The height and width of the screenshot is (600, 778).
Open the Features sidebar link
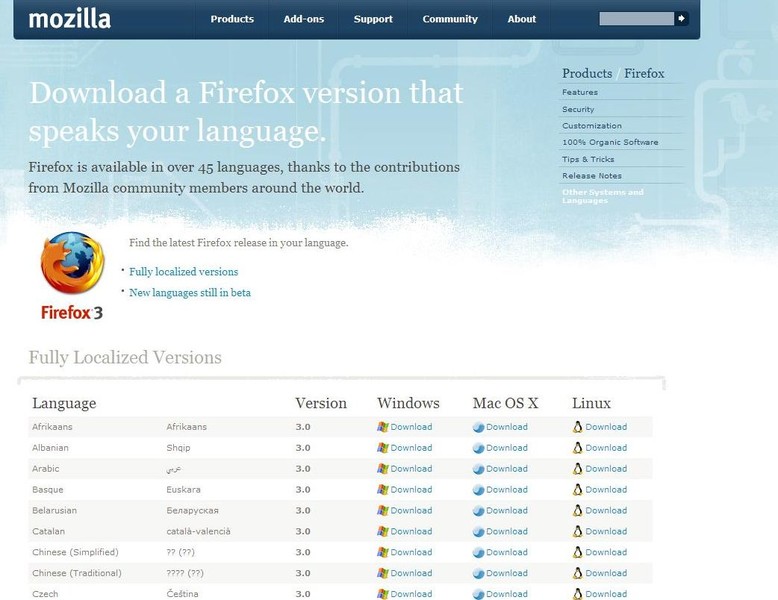pyautogui.click(x=580, y=92)
